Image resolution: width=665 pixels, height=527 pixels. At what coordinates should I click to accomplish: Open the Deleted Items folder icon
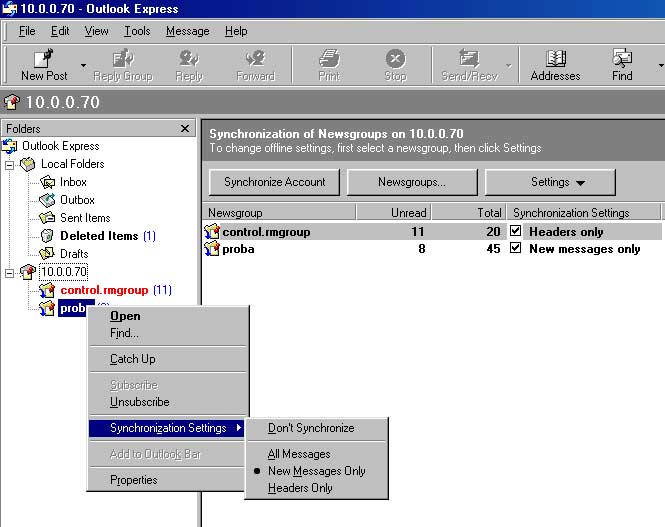[47, 236]
